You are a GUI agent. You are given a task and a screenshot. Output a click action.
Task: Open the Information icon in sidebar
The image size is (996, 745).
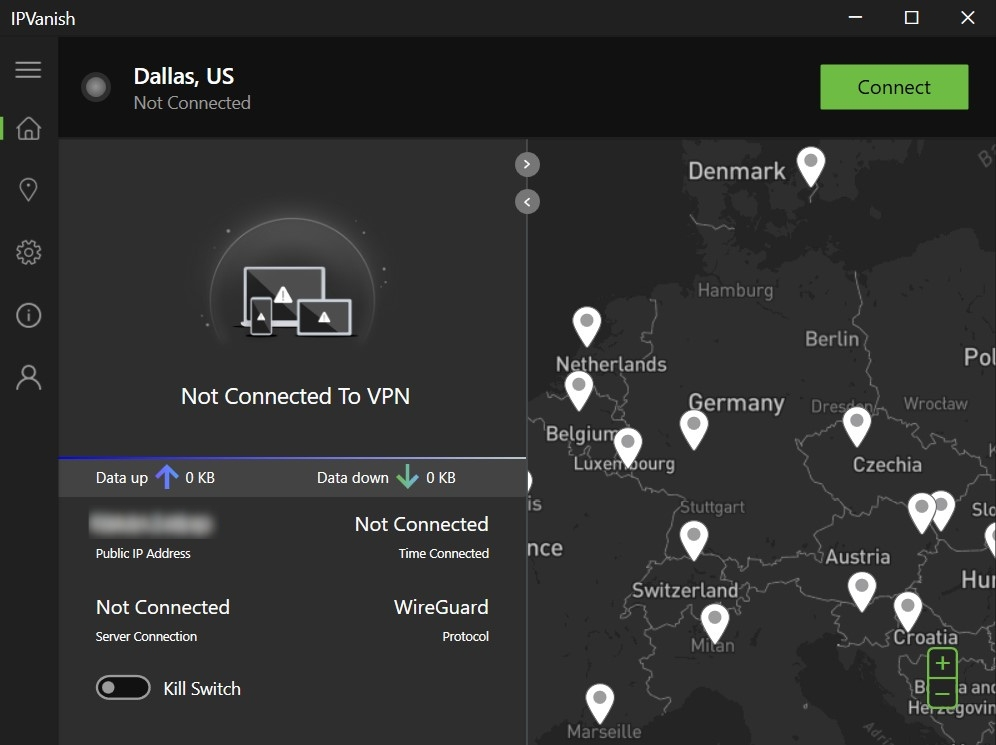29,315
